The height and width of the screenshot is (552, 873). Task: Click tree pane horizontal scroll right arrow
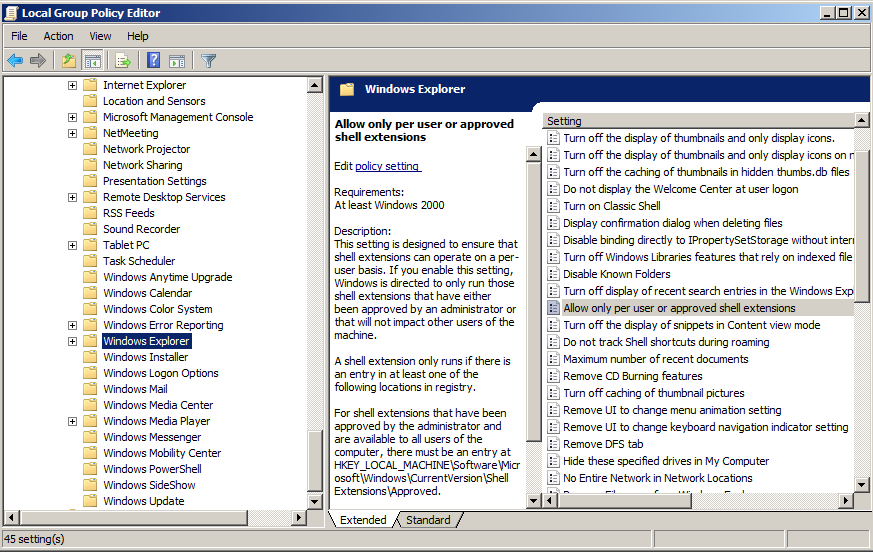click(x=299, y=517)
